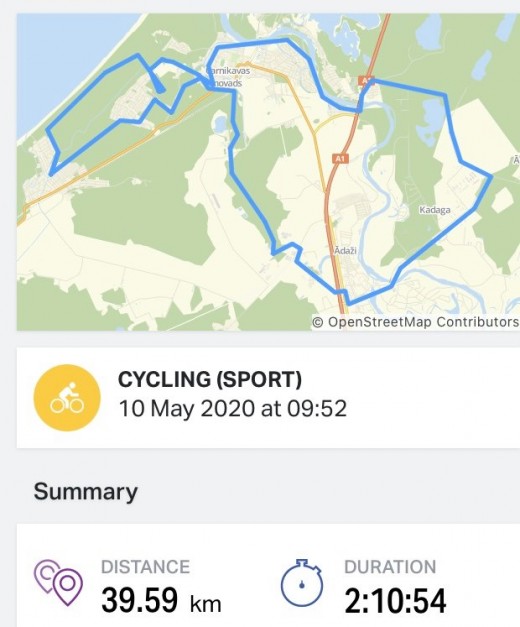Click the date 10 May 2020 at 09:52
520x627 pixels.
232,409
